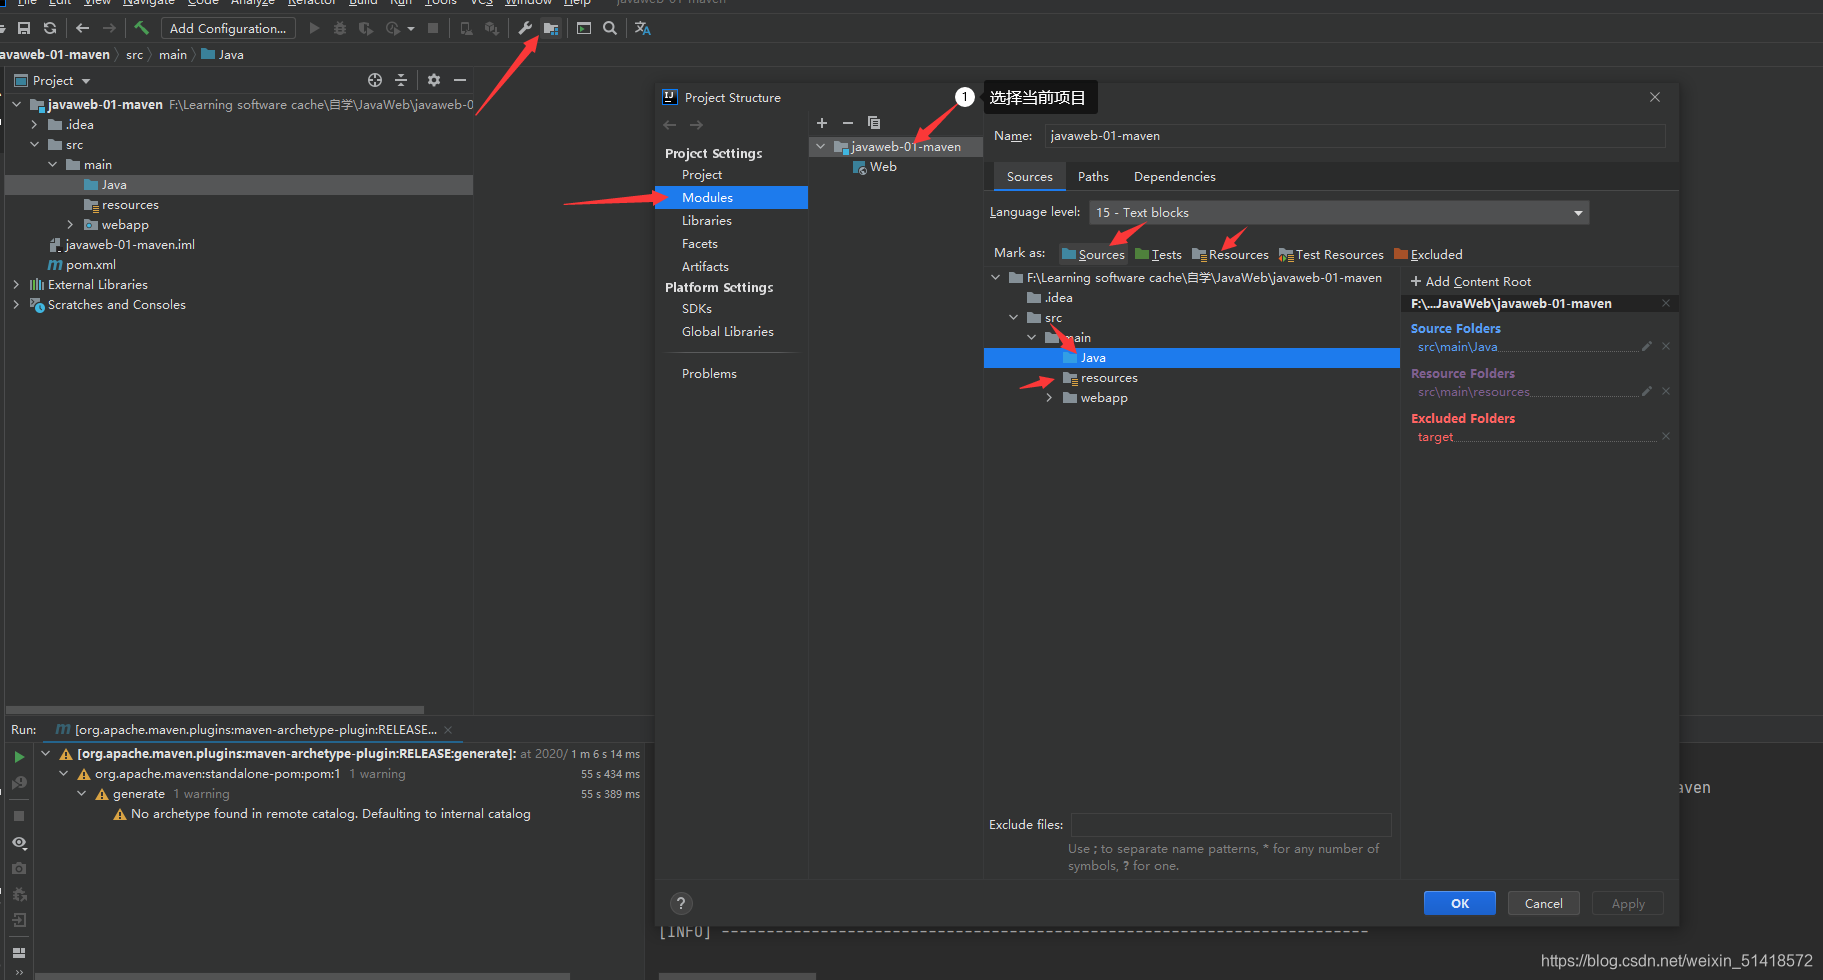Open Settings via the wrench icon
This screenshot has width=1823, height=980.
pyautogui.click(x=525, y=28)
